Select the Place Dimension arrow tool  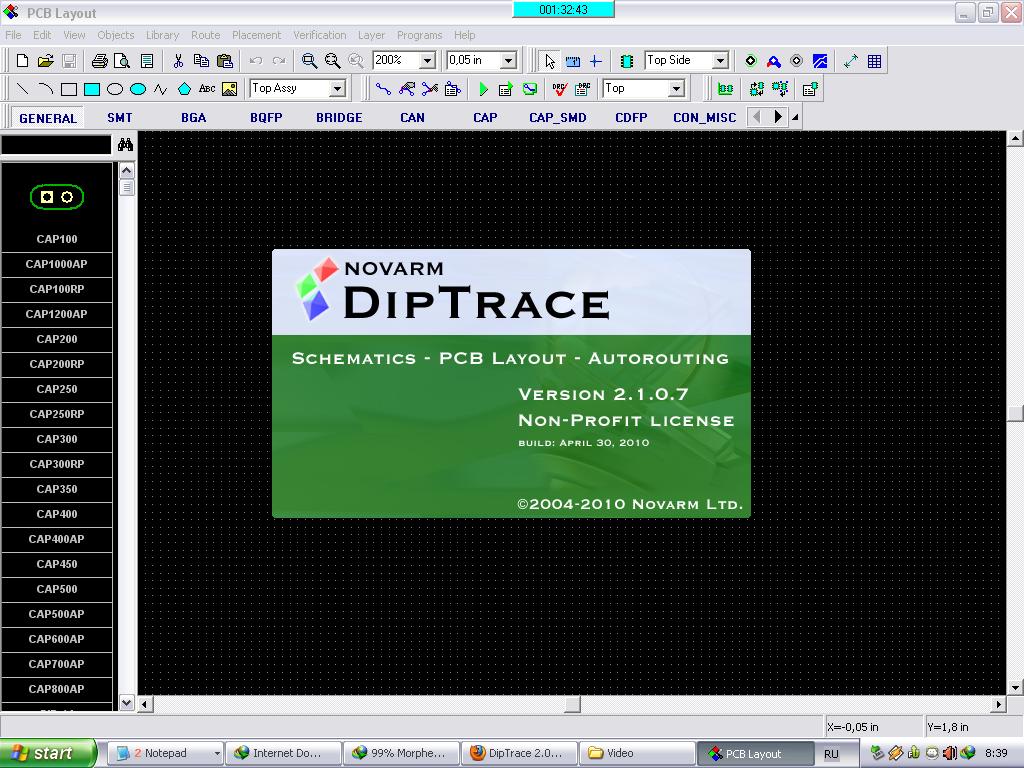click(x=850, y=61)
